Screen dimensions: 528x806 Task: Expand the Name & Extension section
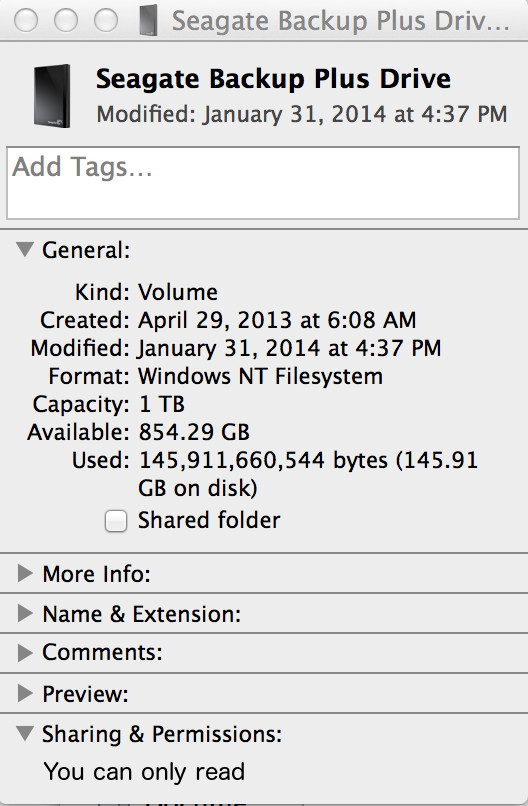click(x=24, y=613)
